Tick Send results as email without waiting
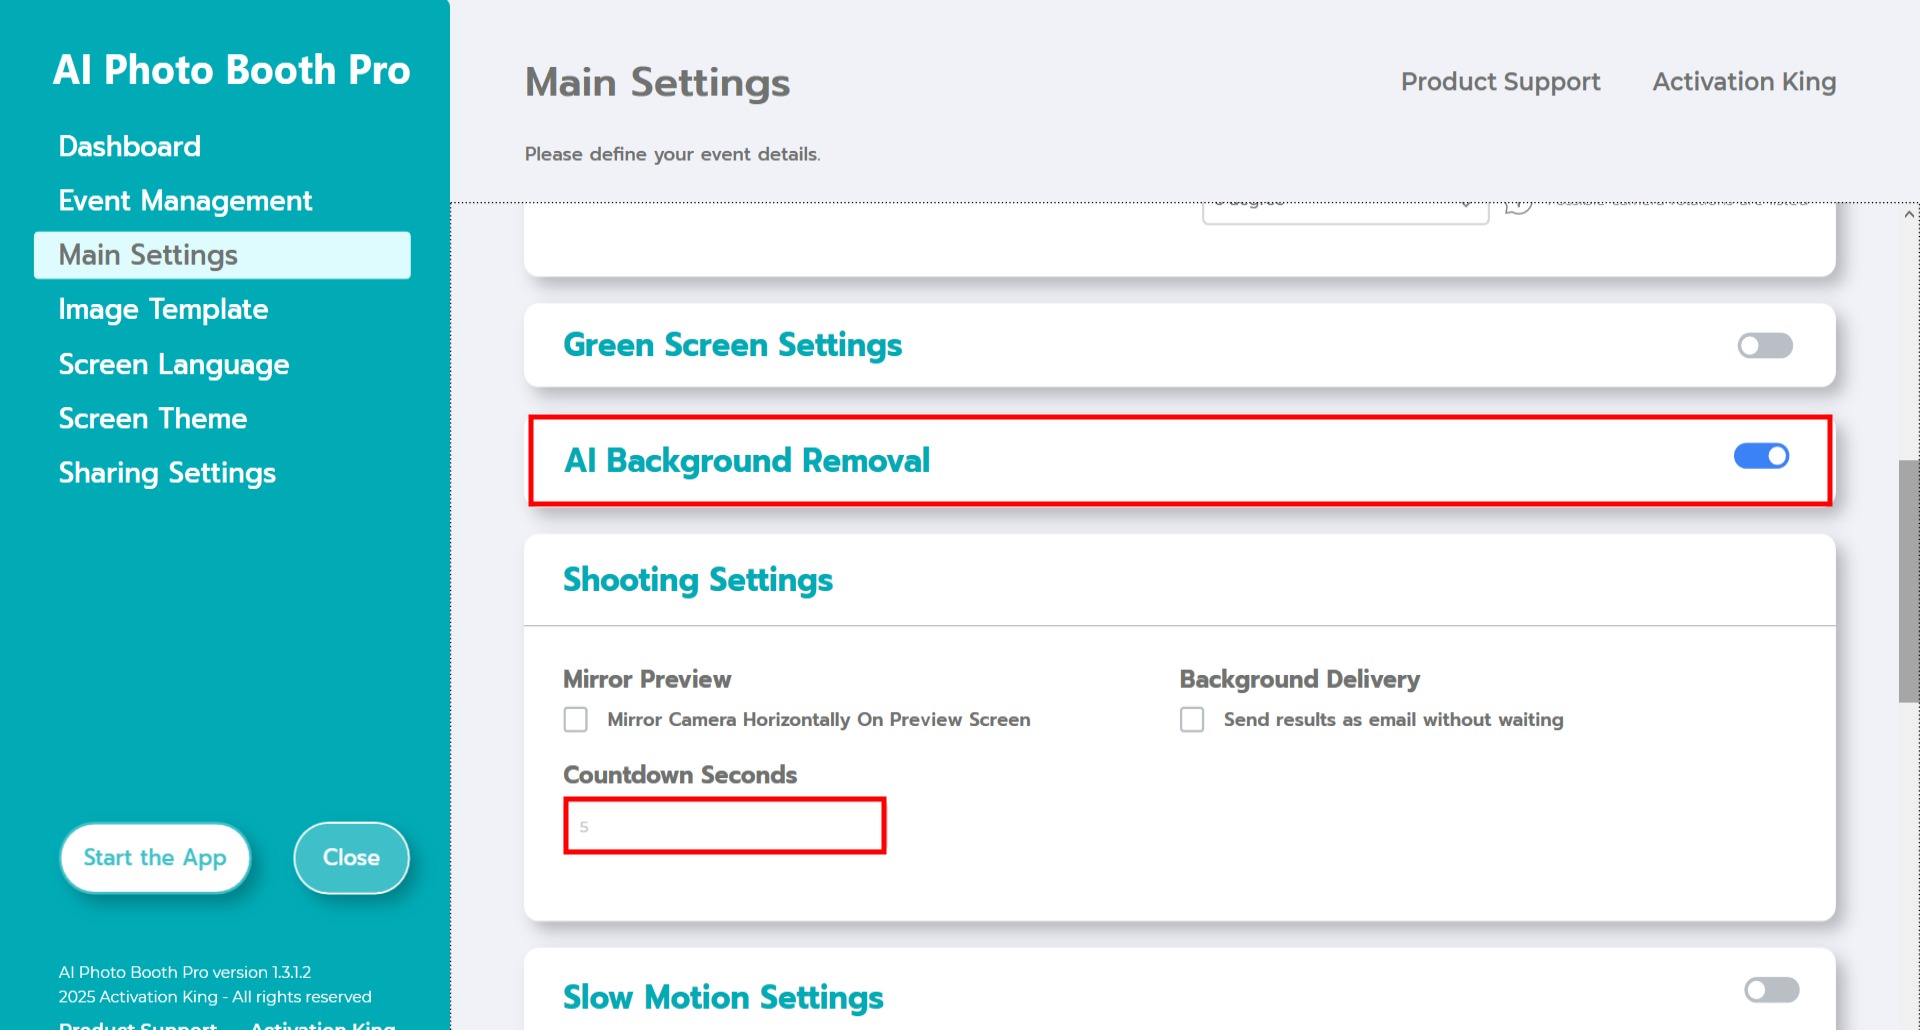This screenshot has width=1920, height=1030. [1192, 720]
